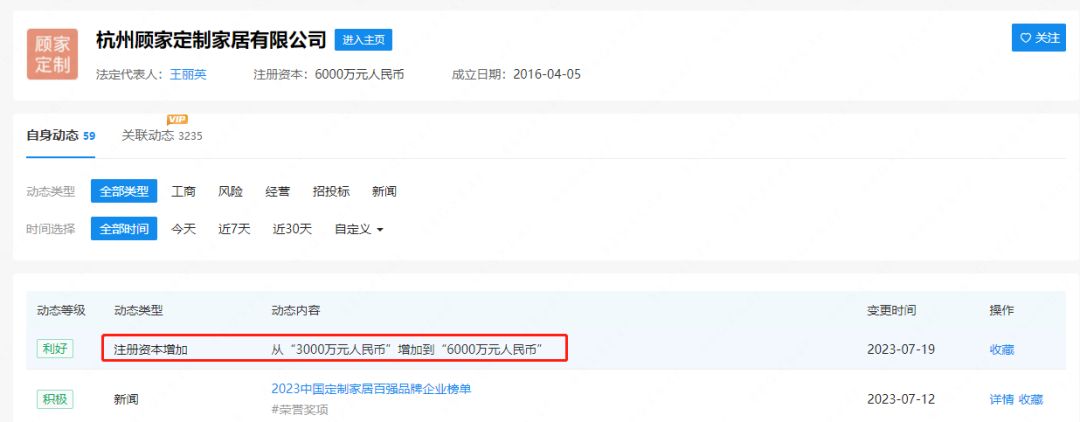Screen dimensions: 1080x422
Task: Switch to 自身动态 tab
Action: tap(61, 136)
